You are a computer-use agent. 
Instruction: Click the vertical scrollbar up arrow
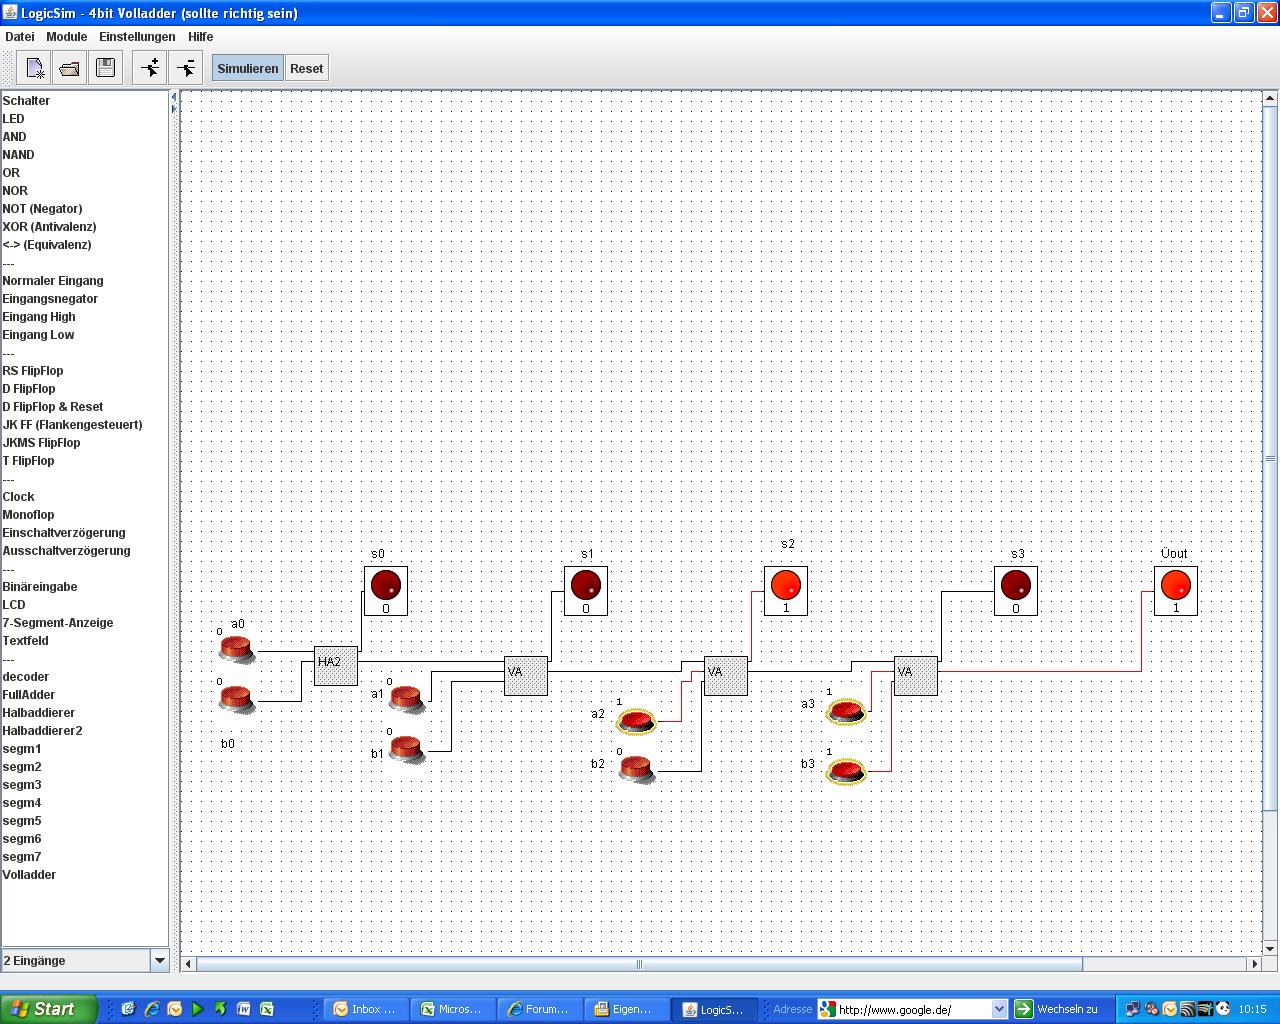click(x=1270, y=98)
